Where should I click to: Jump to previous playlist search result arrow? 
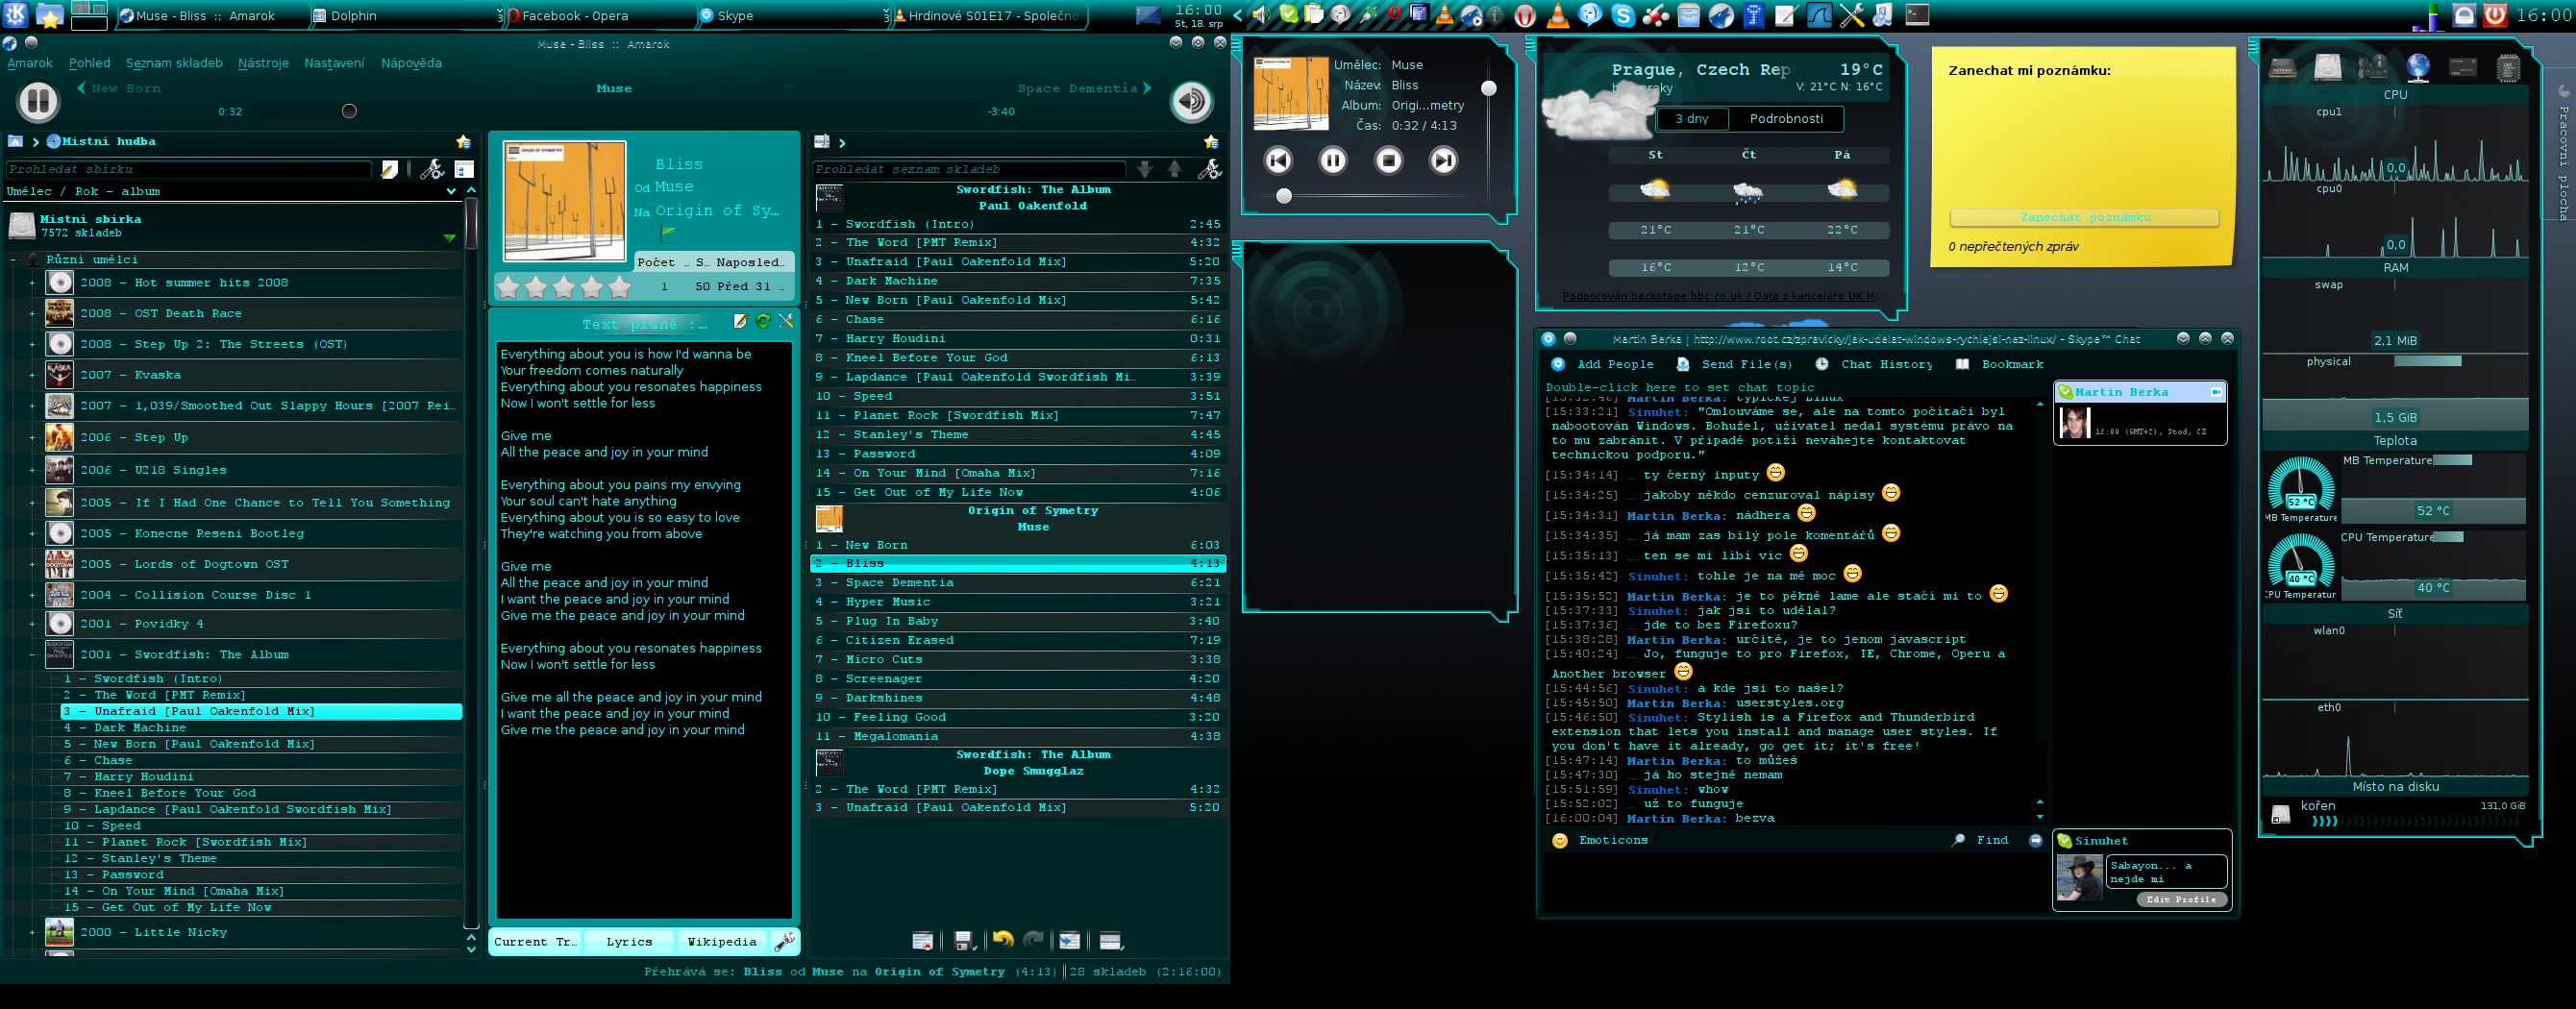pyautogui.click(x=1175, y=169)
